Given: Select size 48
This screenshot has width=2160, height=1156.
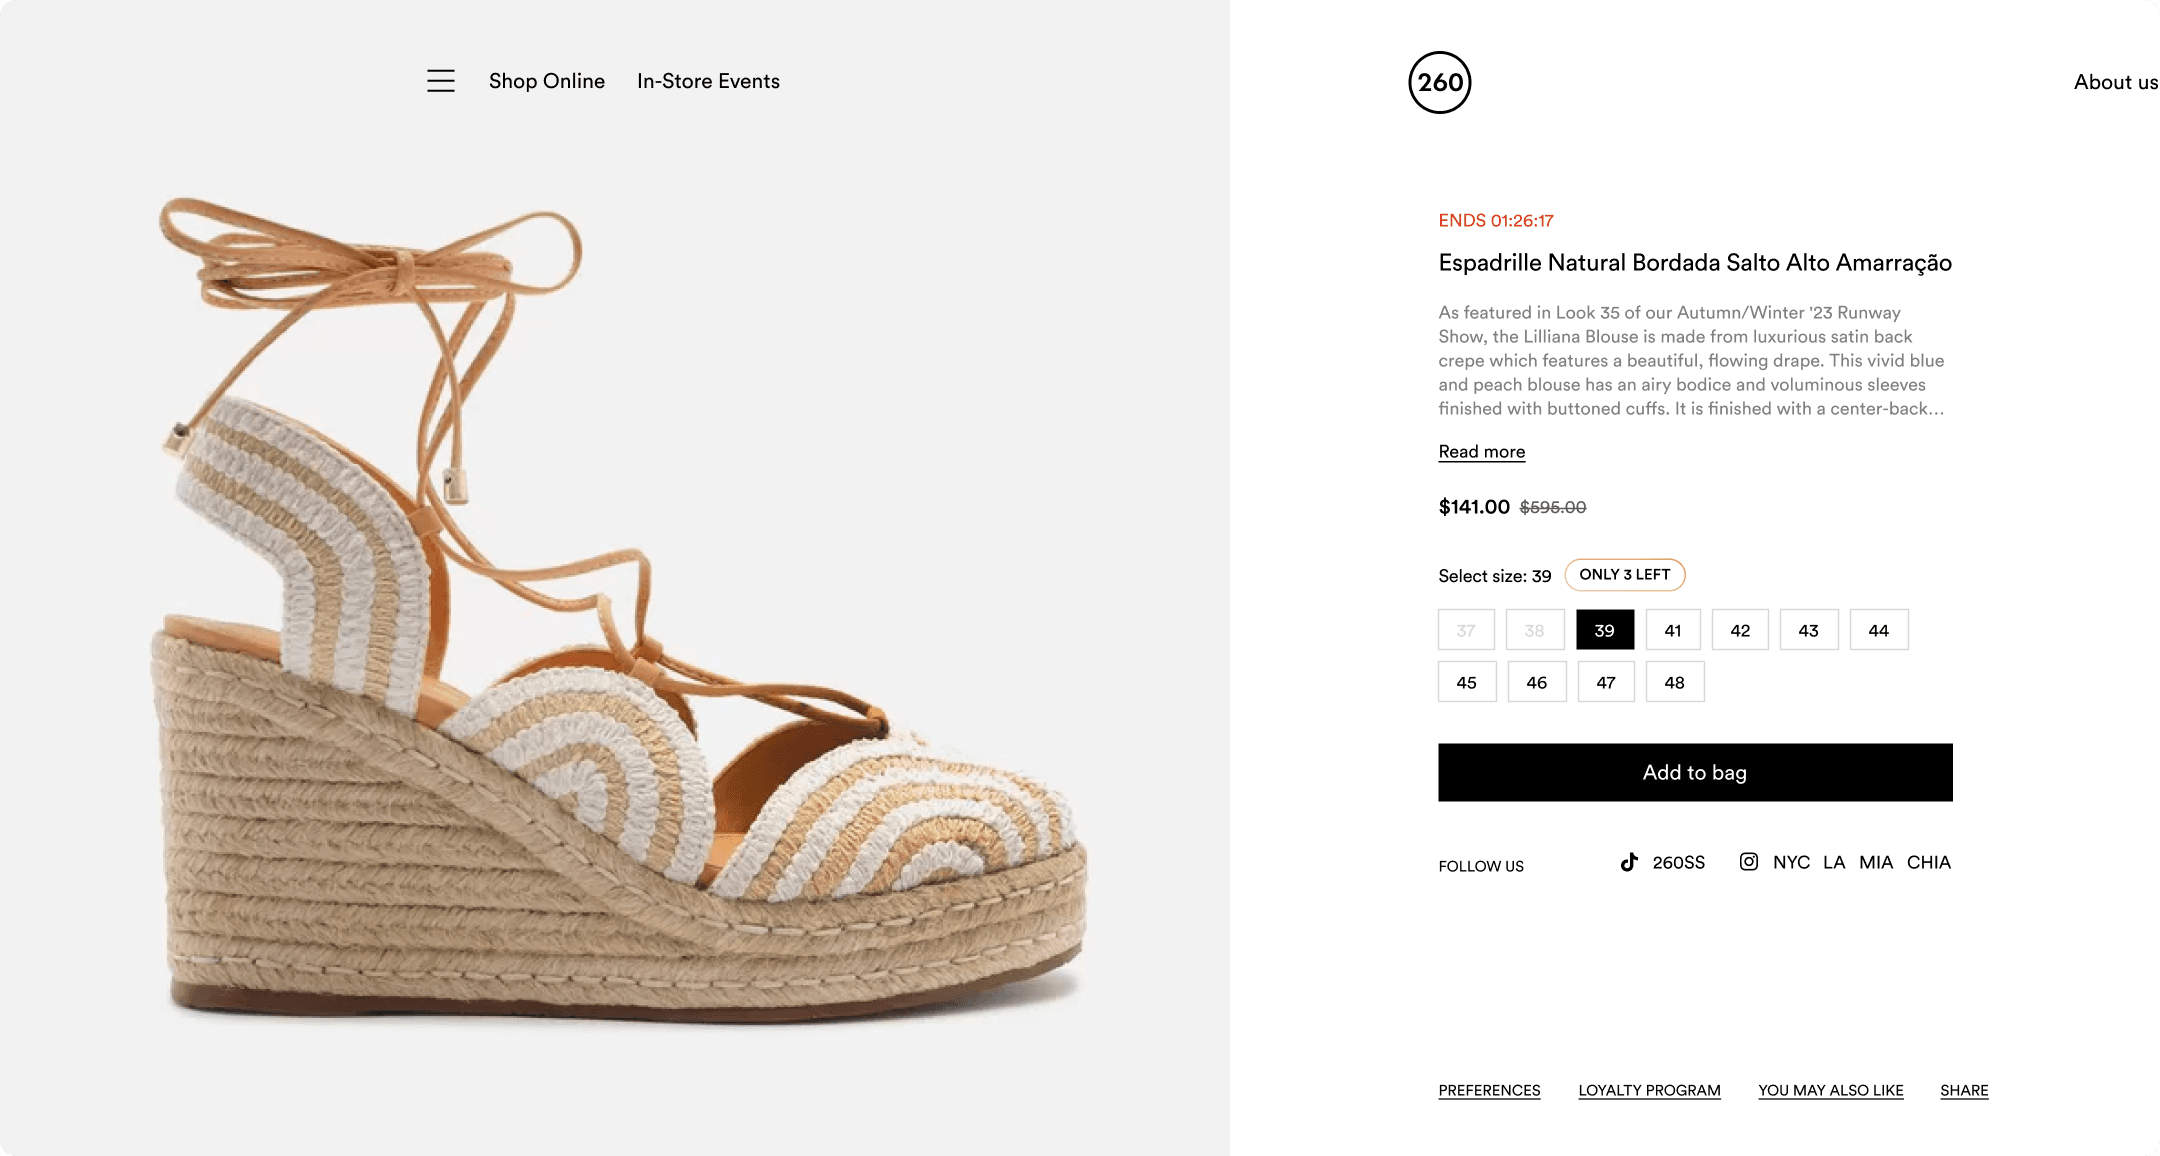Looking at the screenshot, I should (x=1674, y=681).
